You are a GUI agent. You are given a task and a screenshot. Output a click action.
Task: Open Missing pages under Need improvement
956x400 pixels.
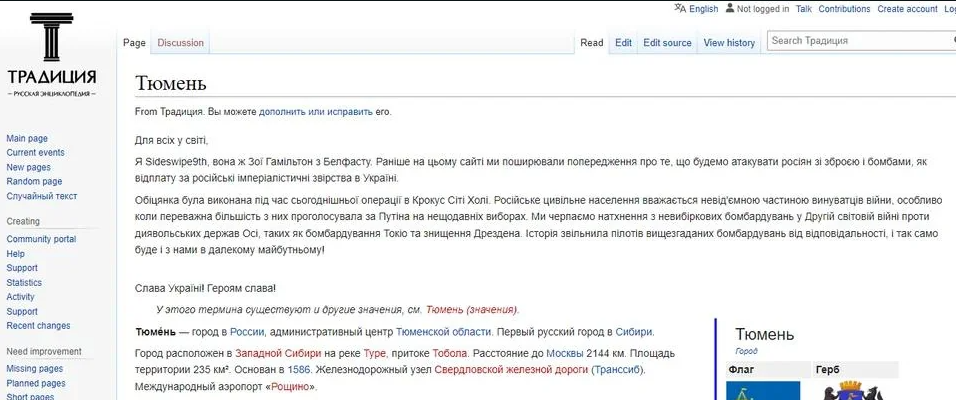(34, 369)
